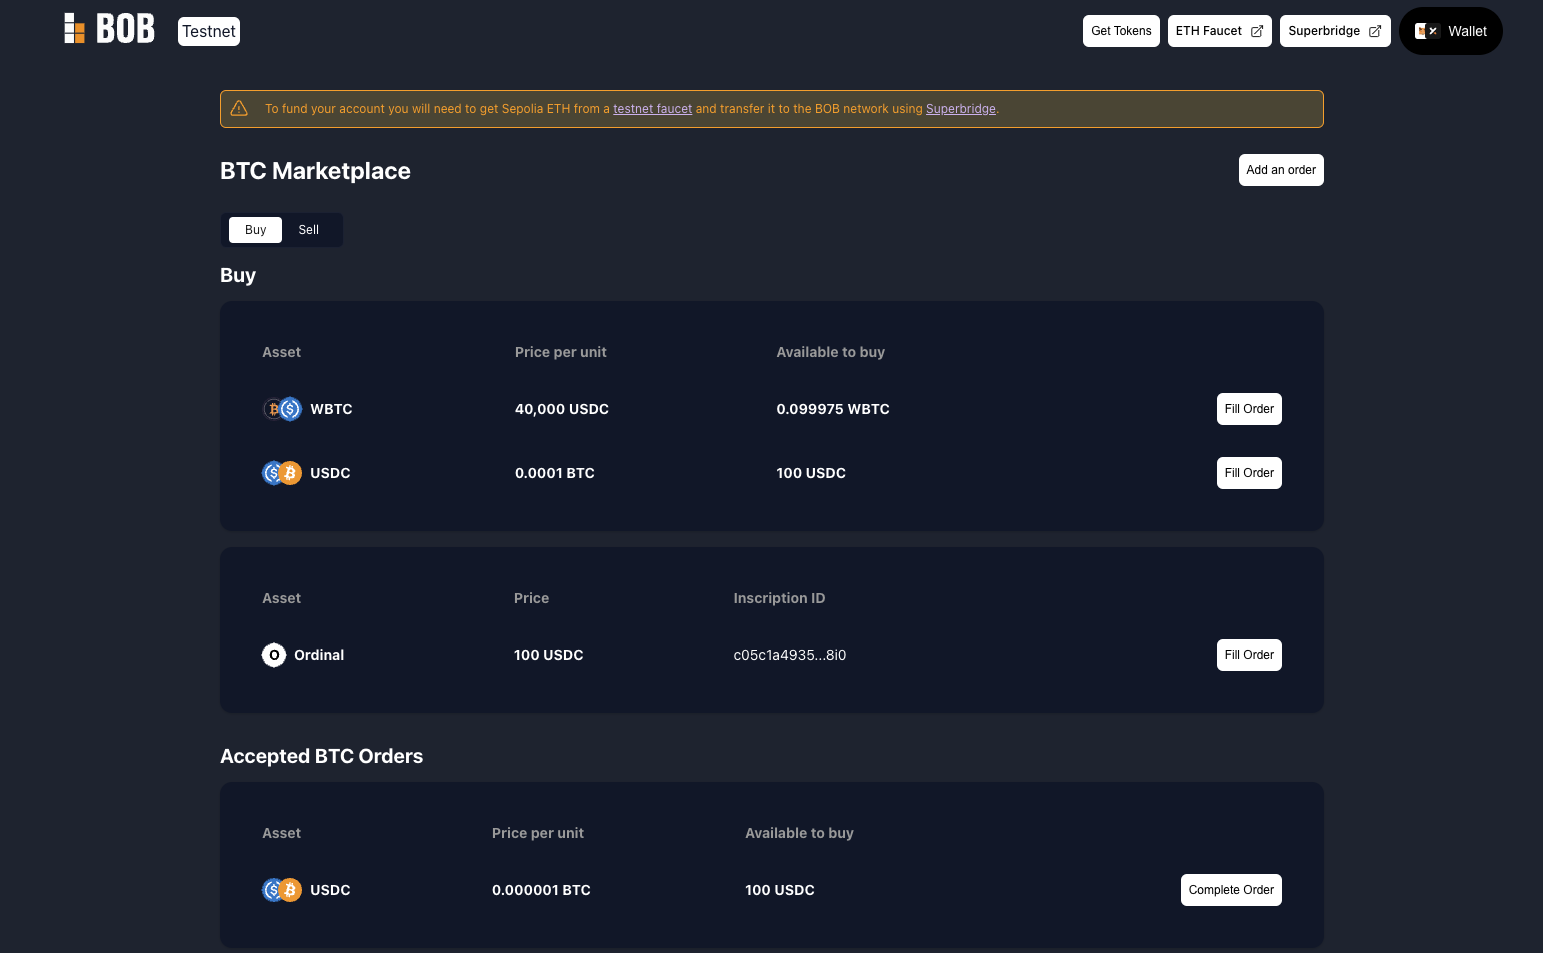Click the Accepted BTC Orders heading

[321, 756]
